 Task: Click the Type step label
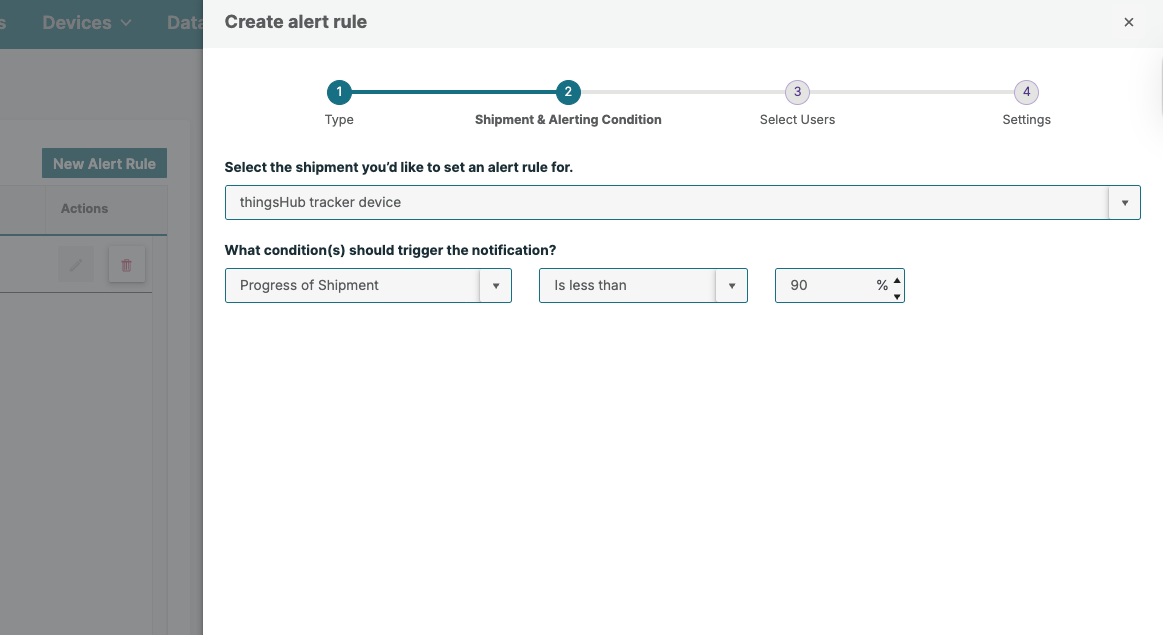coord(339,119)
